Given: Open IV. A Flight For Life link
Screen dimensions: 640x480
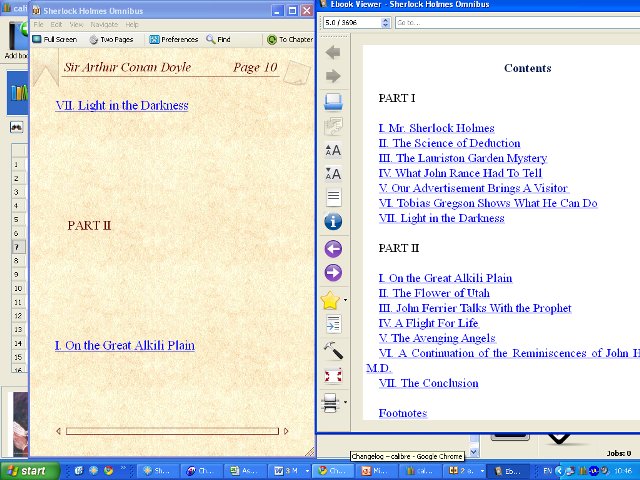Looking at the screenshot, I should tap(428, 323).
